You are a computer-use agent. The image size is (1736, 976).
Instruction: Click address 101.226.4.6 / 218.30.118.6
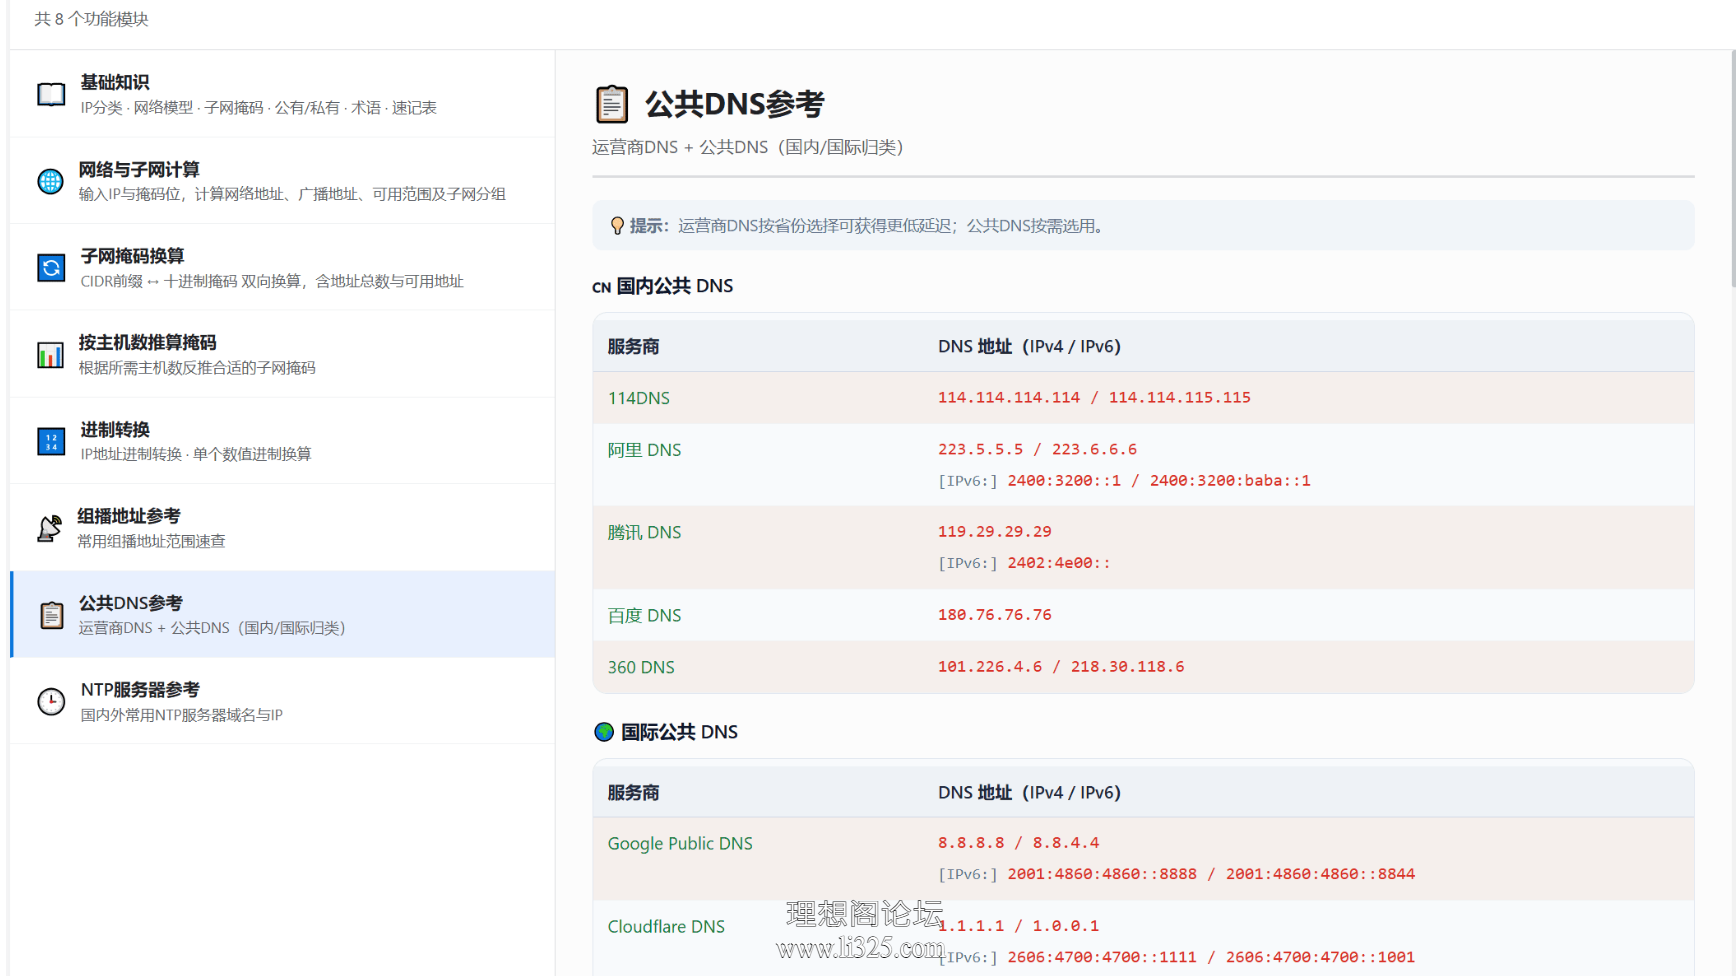1061,666
